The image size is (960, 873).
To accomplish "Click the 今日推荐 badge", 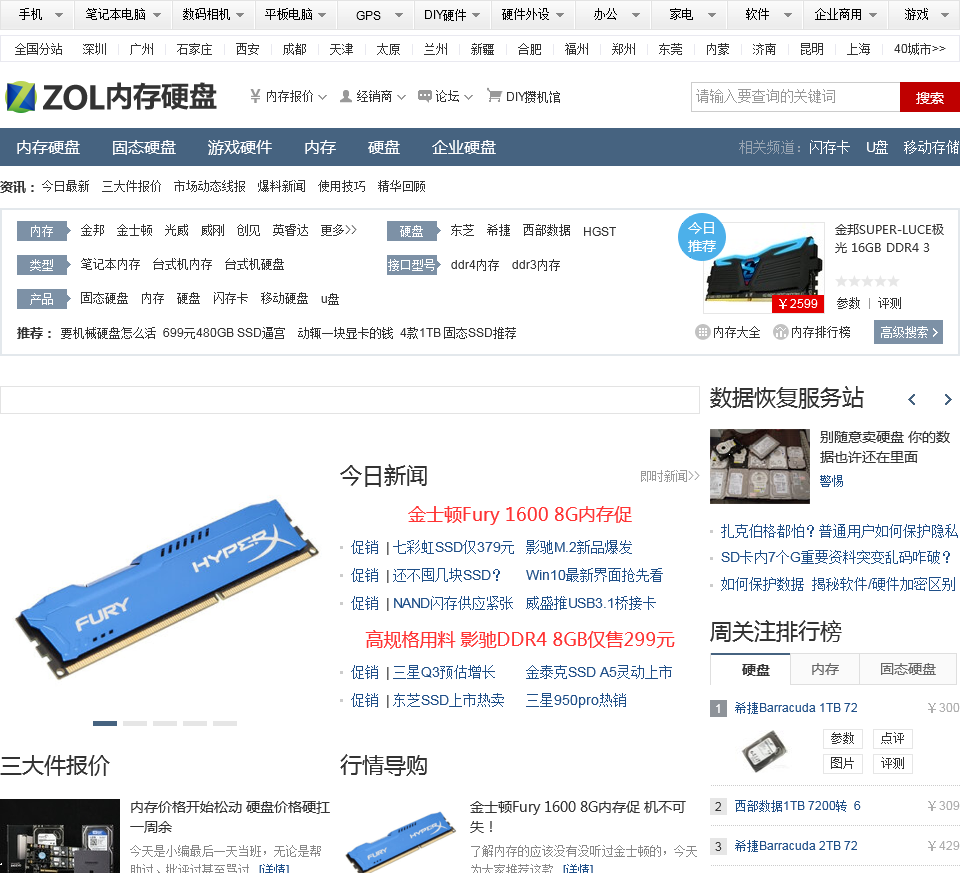I will [702, 238].
